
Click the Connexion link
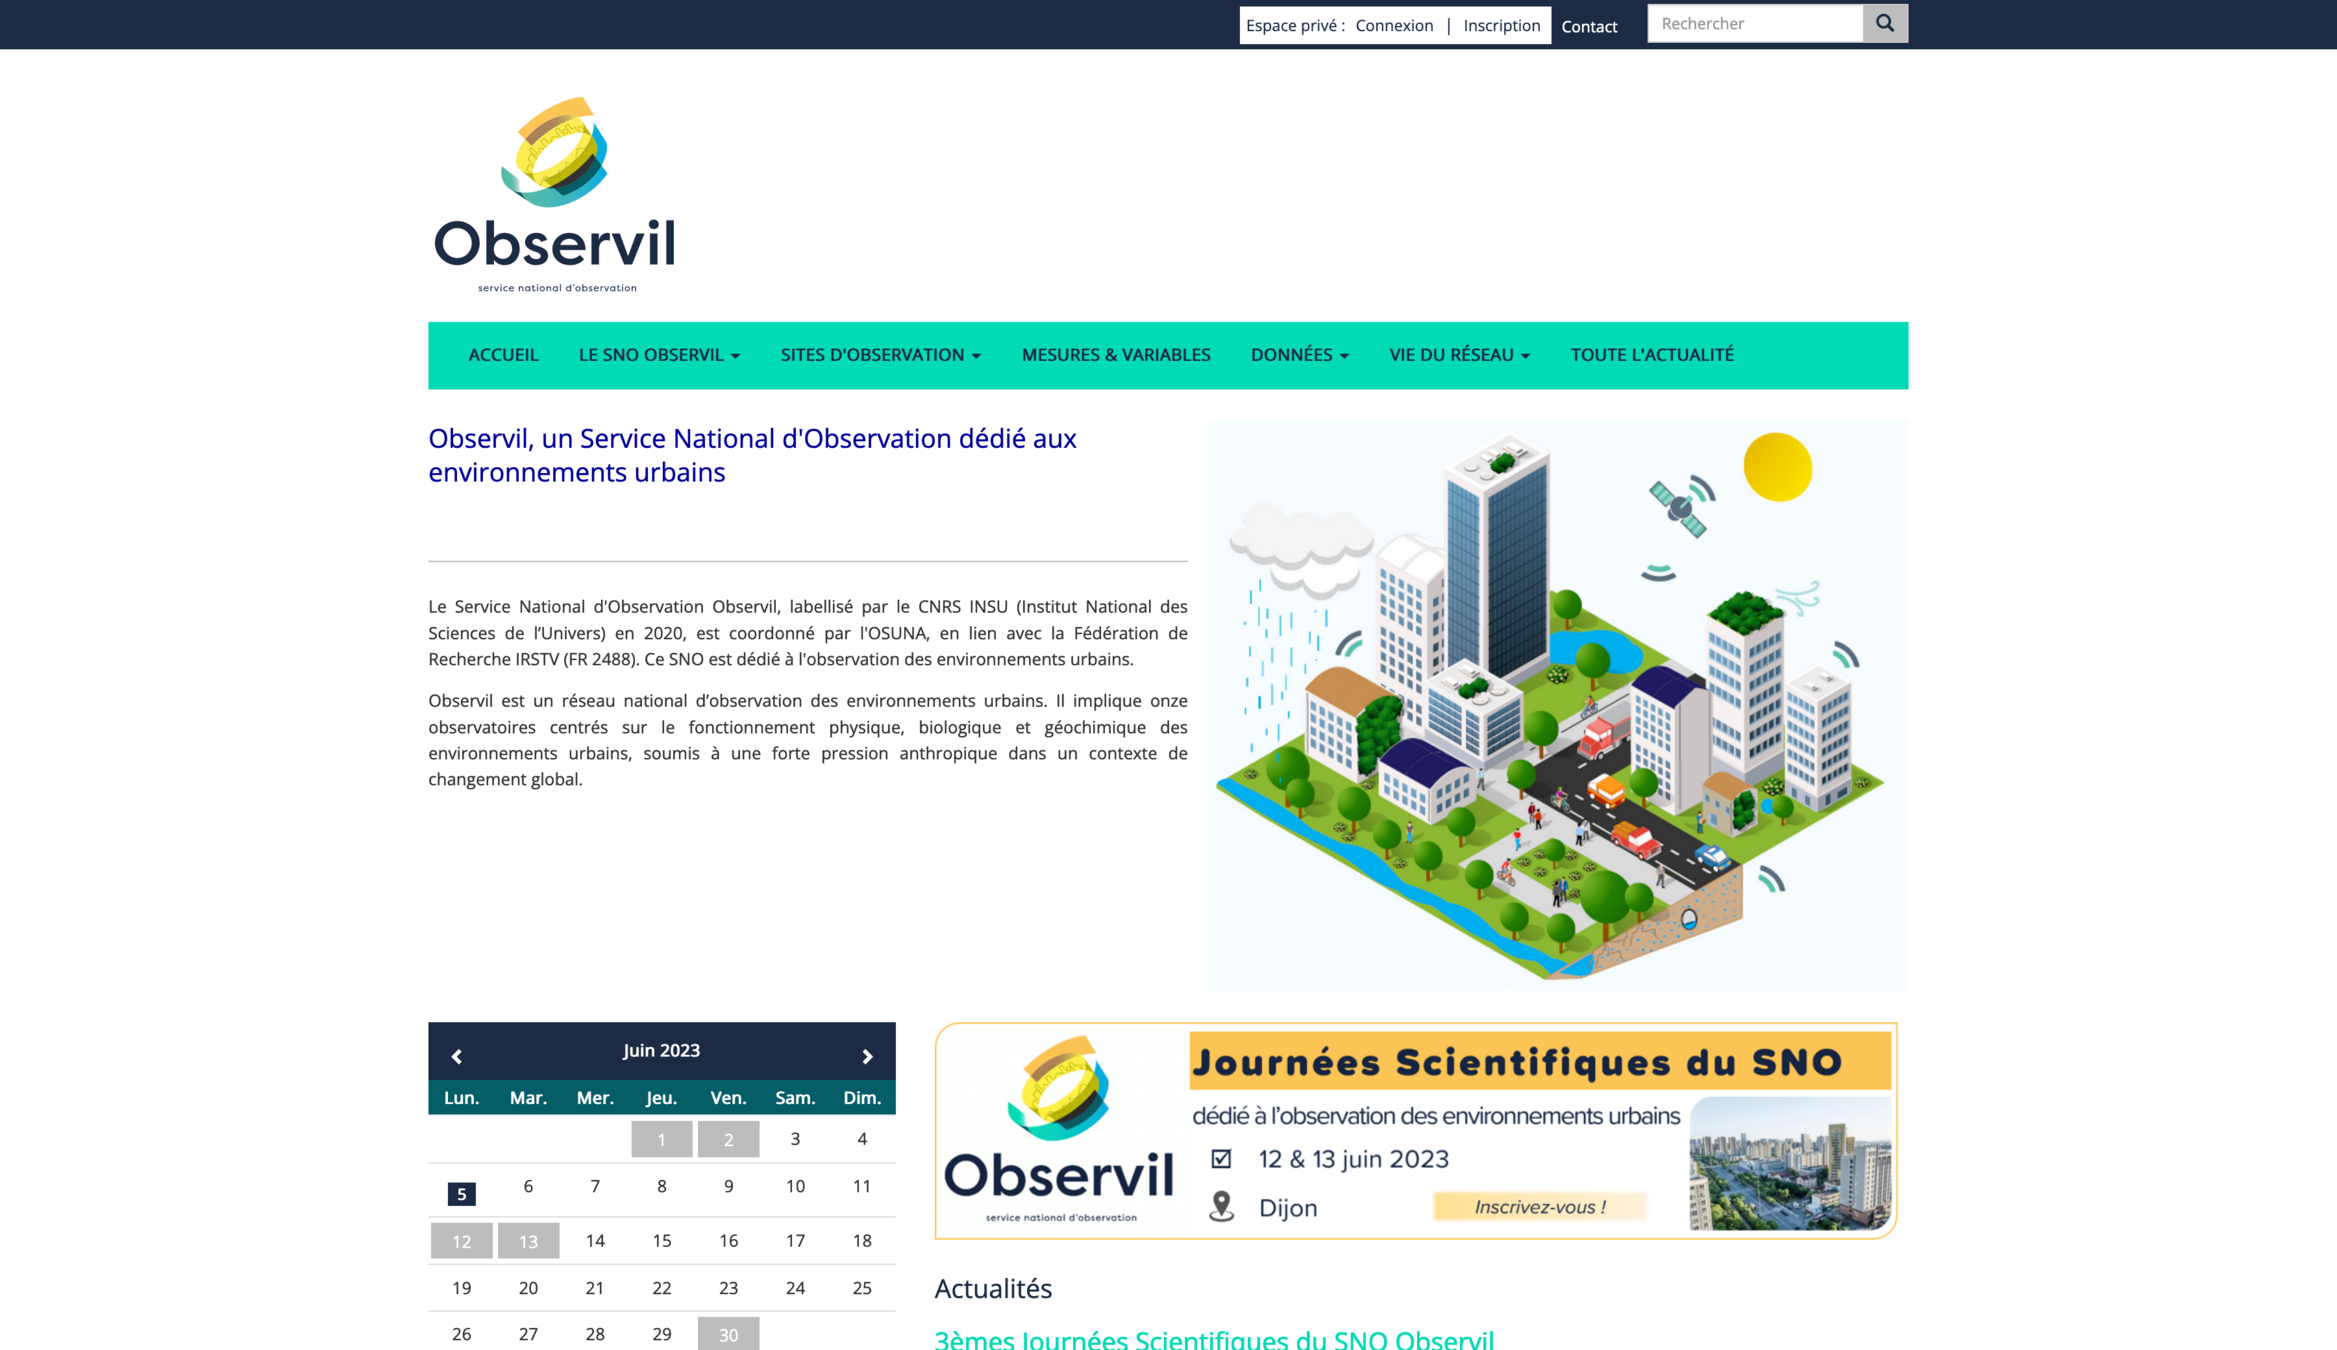(1394, 26)
